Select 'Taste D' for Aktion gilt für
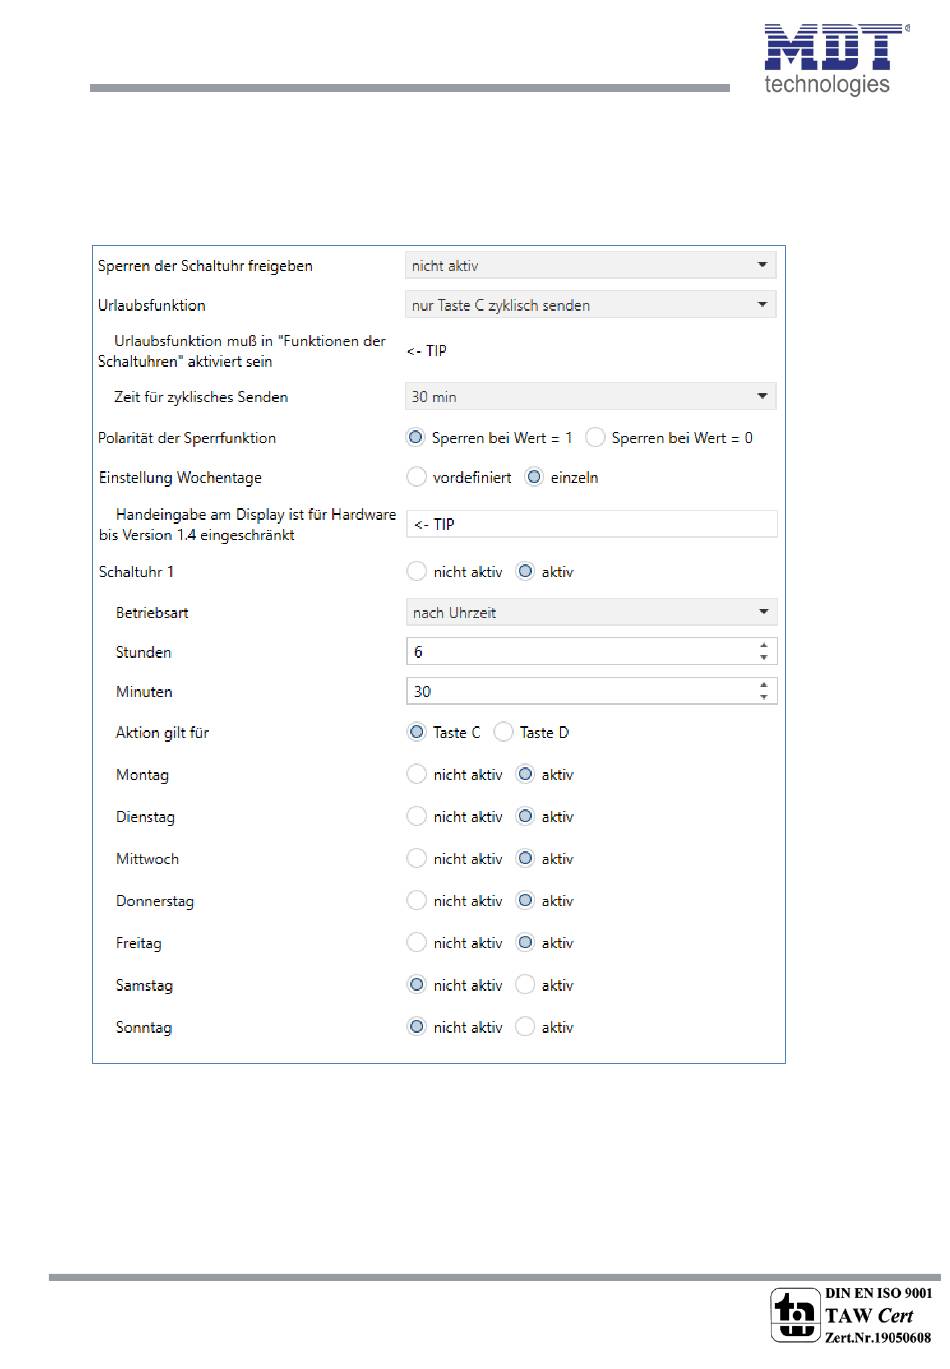Screen dimensions: 950x1369 point(504,732)
